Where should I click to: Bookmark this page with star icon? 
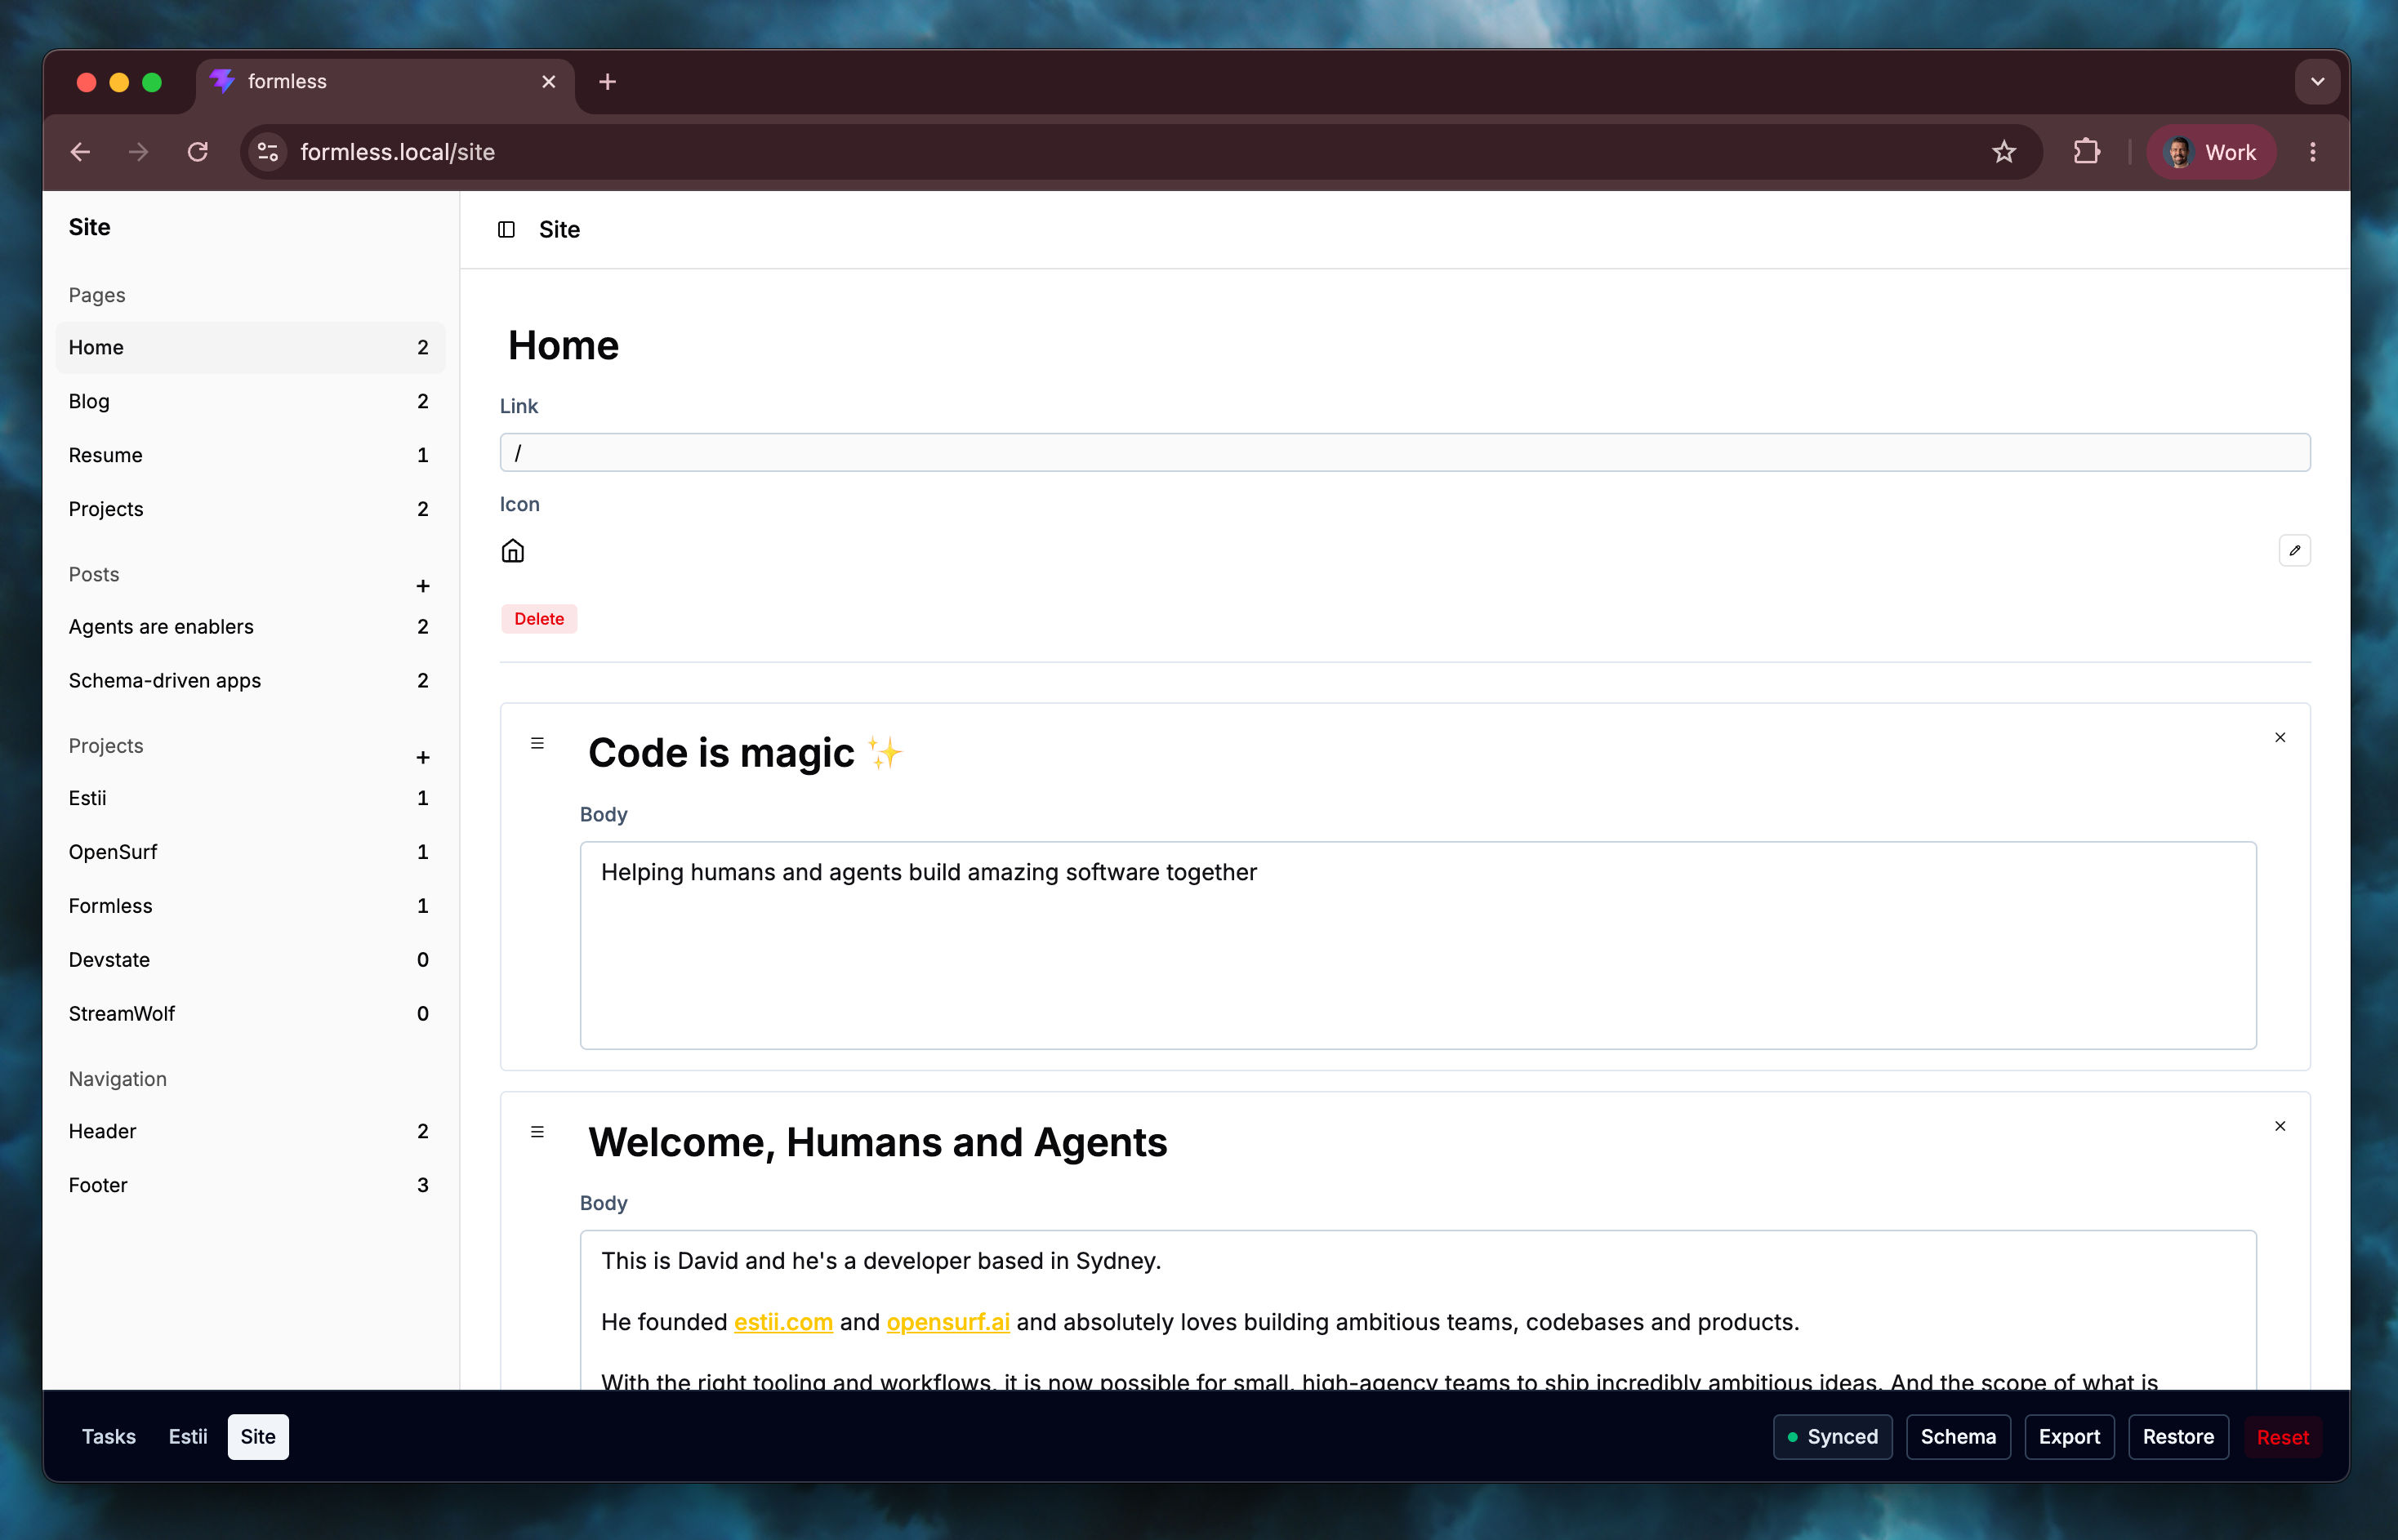point(2003,152)
